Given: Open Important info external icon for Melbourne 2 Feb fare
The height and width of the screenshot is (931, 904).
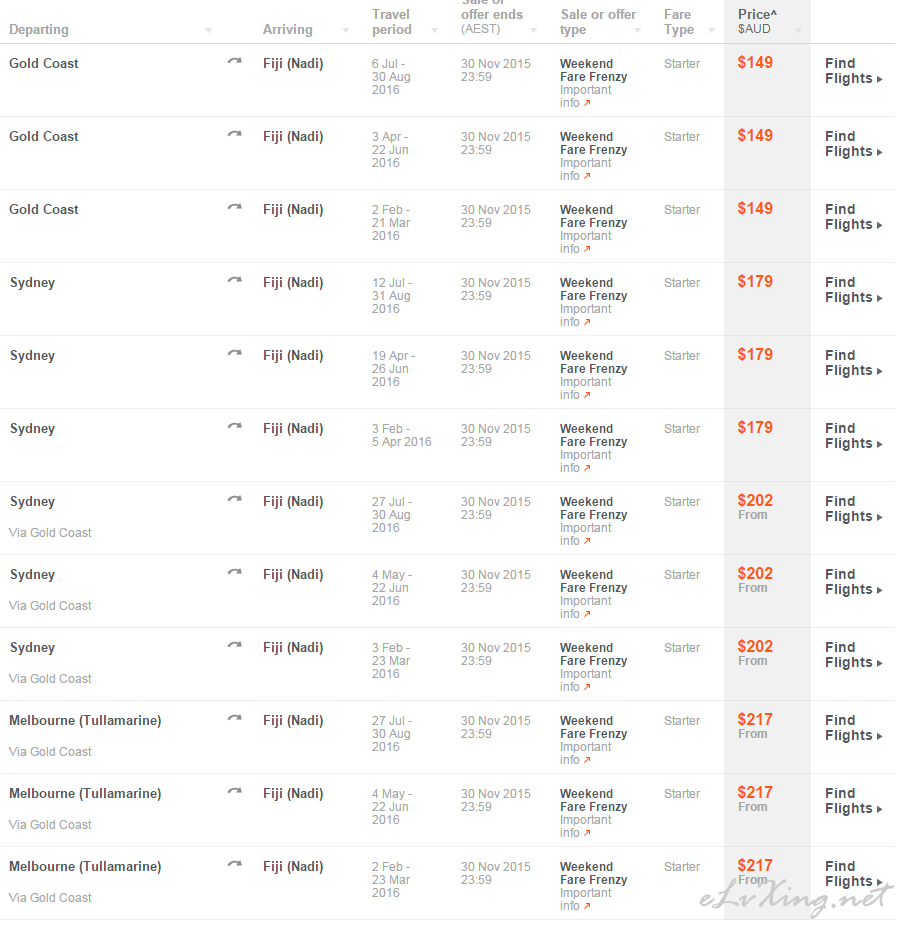Looking at the screenshot, I should [x=587, y=906].
